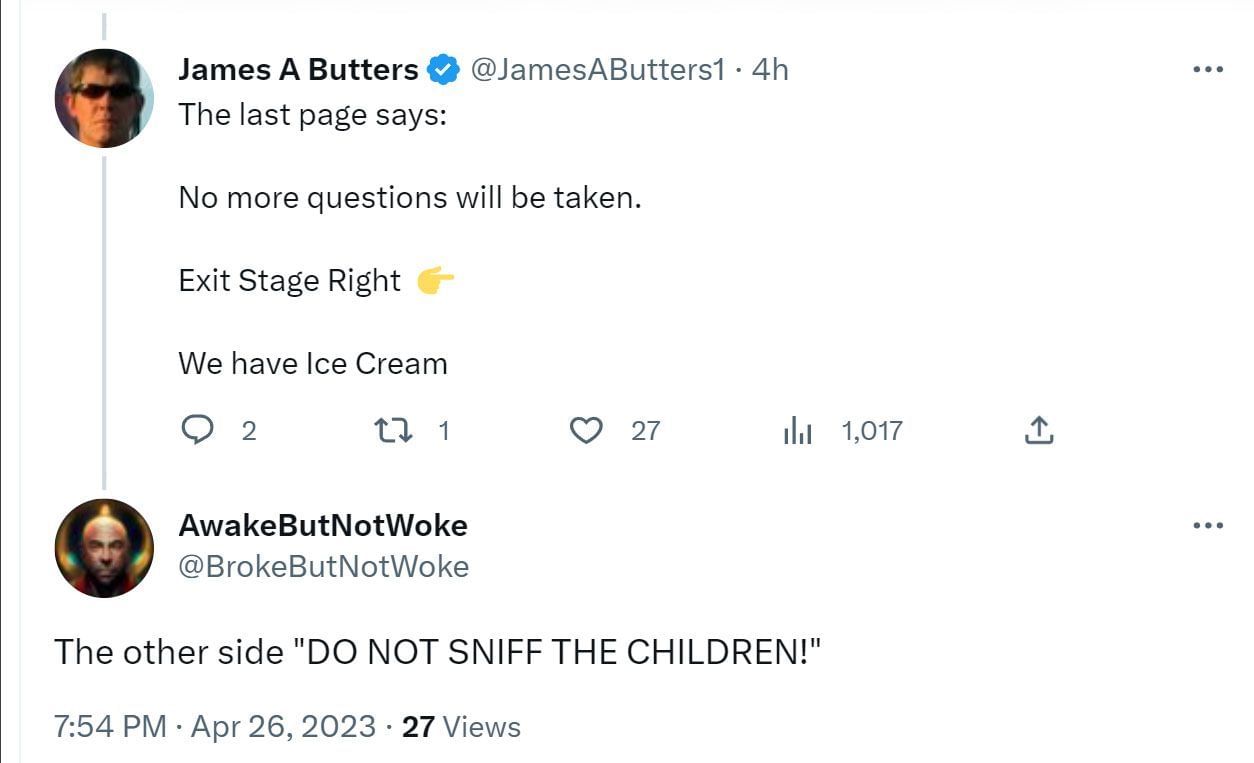Open the @BrokeButNotWoke handle
The height and width of the screenshot is (763, 1254).
point(323,566)
